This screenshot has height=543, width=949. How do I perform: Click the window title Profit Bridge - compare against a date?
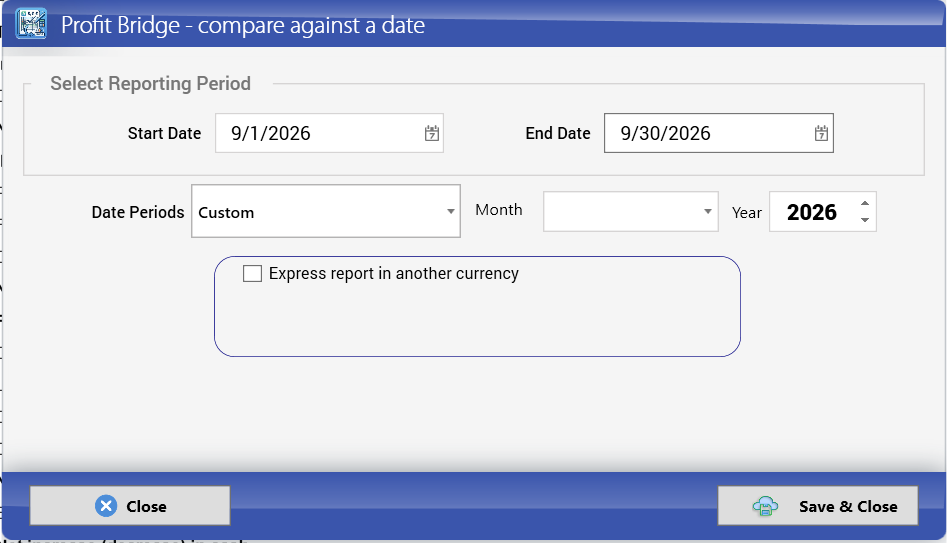click(x=243, y=25)
